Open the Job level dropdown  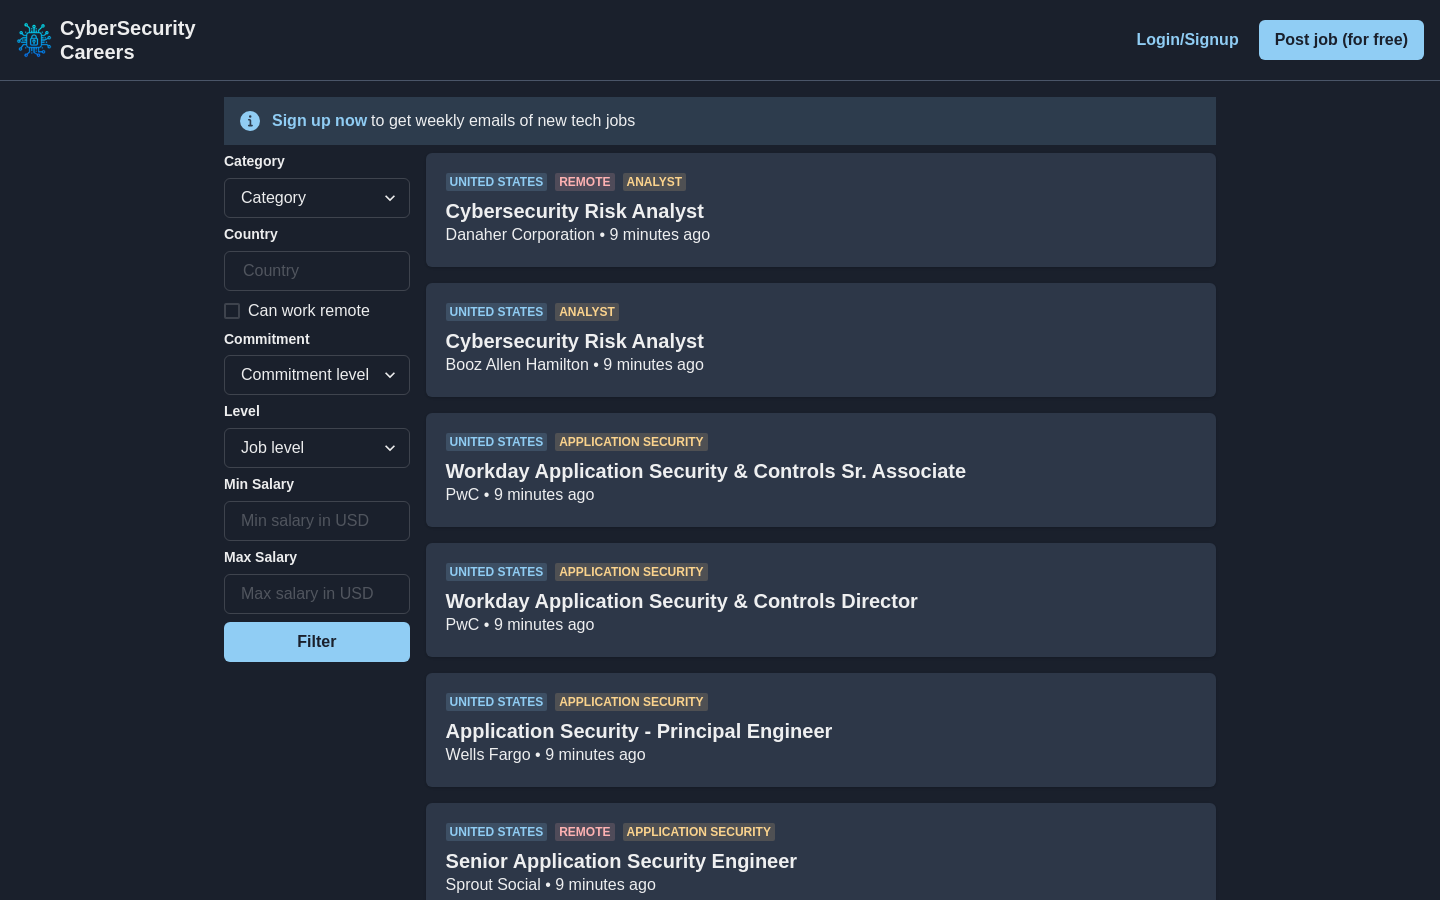coord(317,448)
